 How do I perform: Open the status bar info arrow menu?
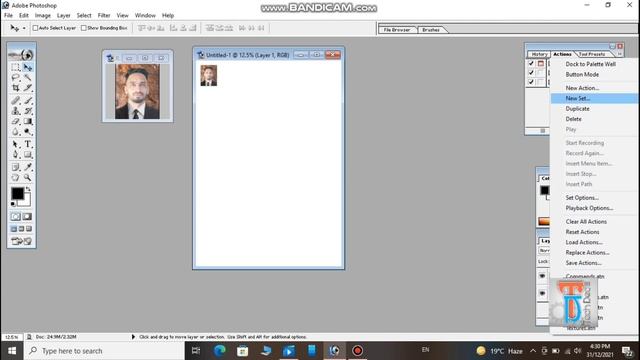click(x=133, y=337)
